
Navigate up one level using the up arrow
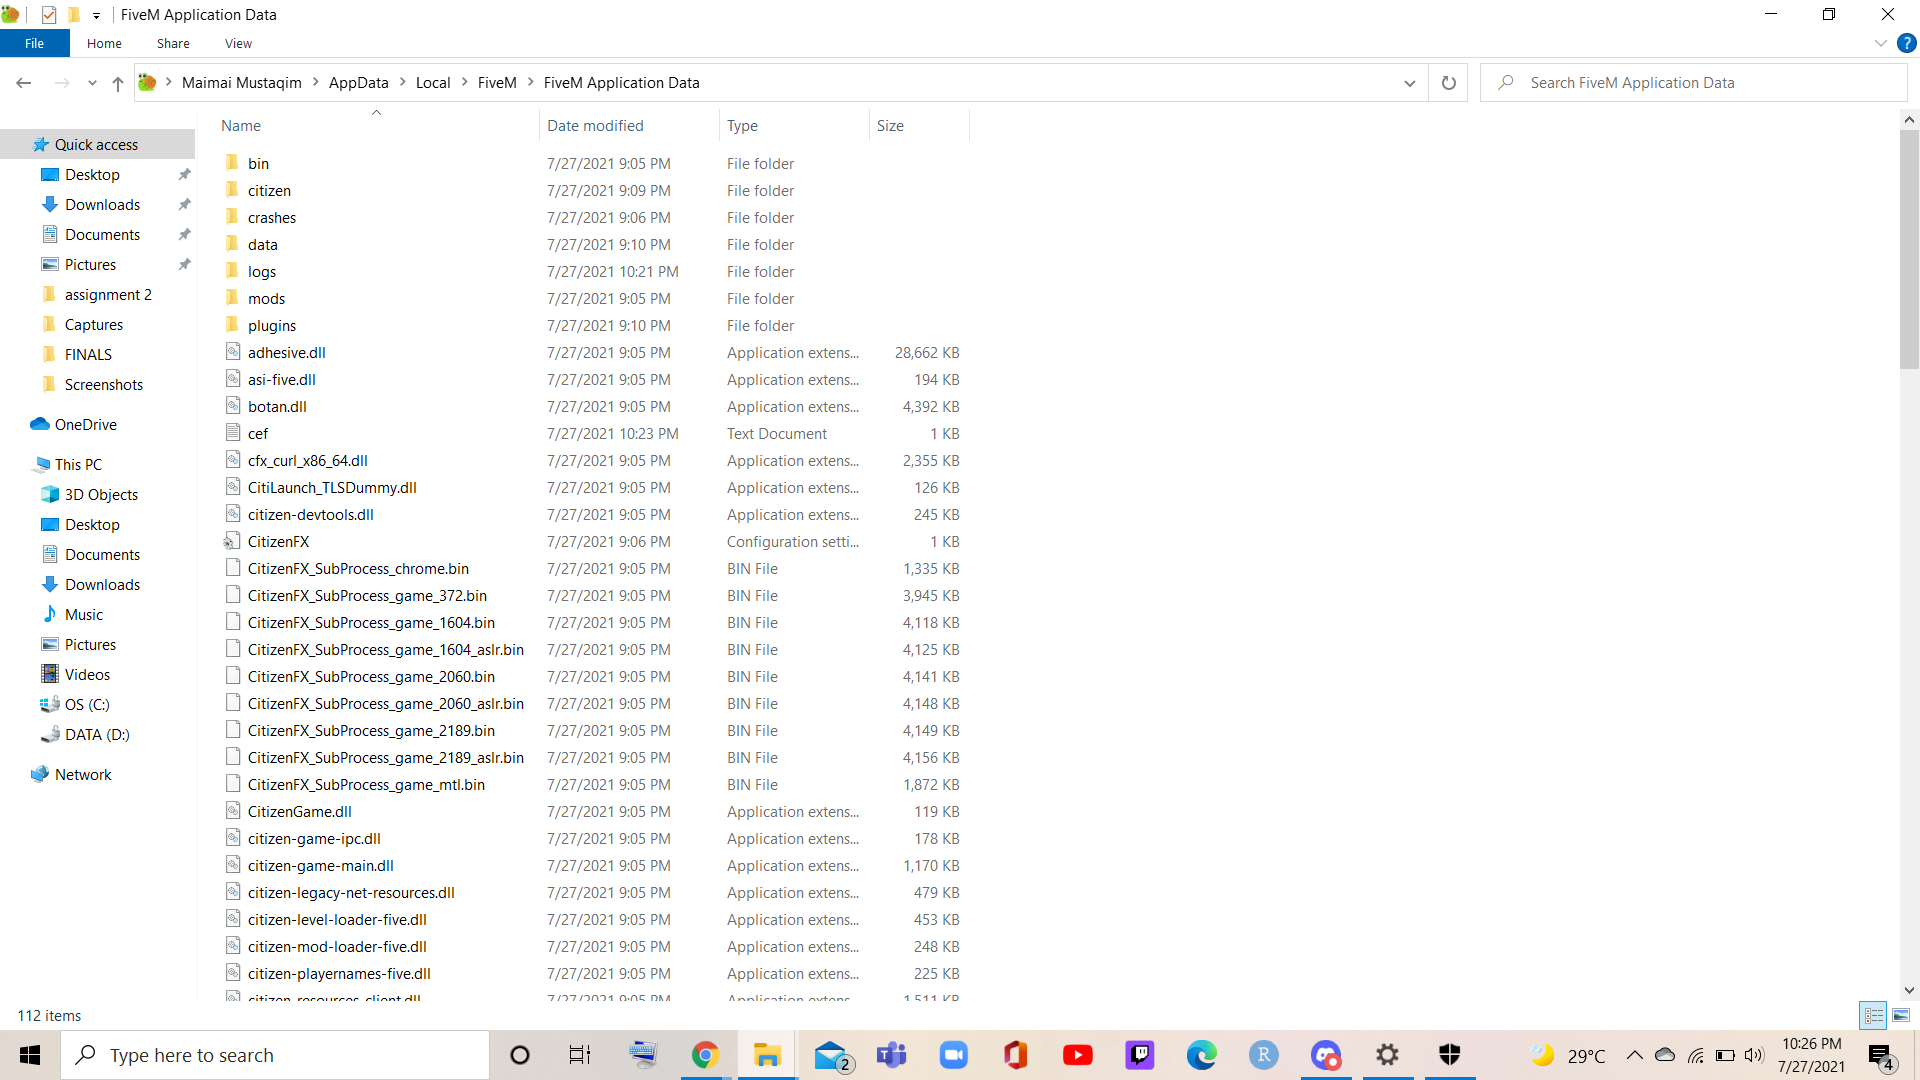[117, 84]
